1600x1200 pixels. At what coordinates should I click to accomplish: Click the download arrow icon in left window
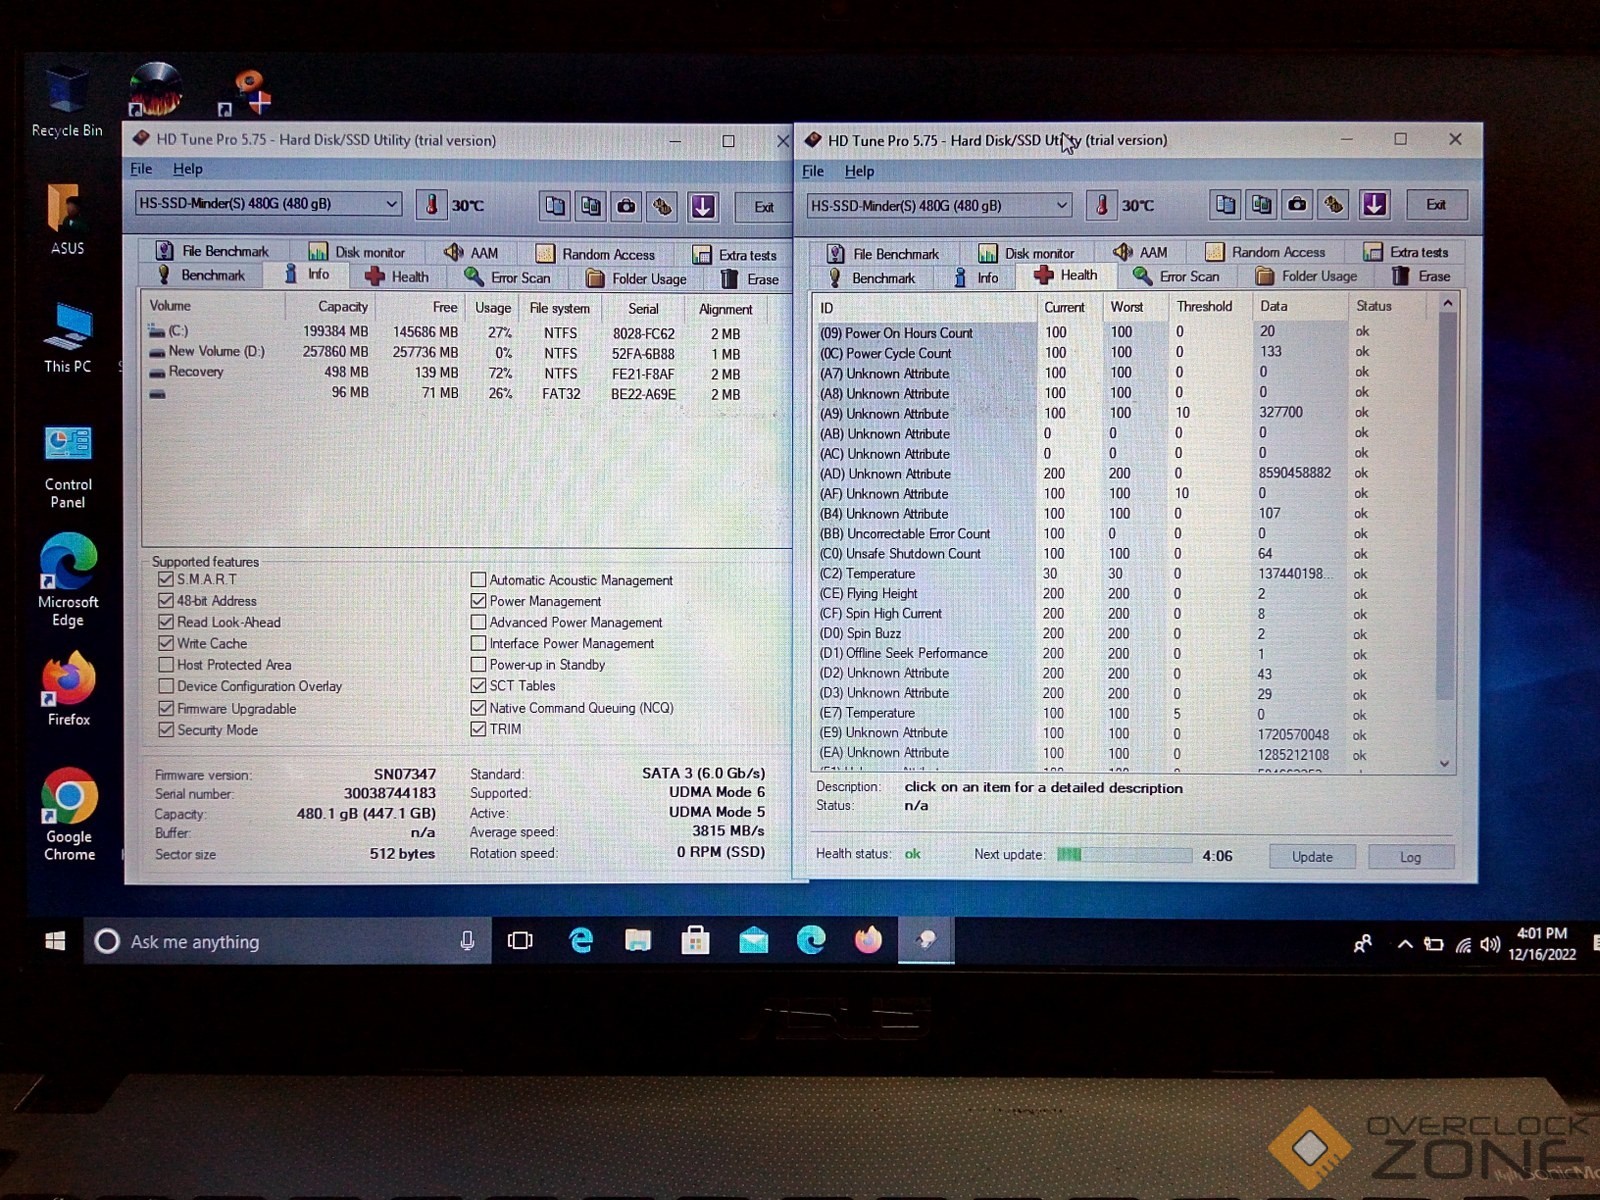(x=703, y=206)
